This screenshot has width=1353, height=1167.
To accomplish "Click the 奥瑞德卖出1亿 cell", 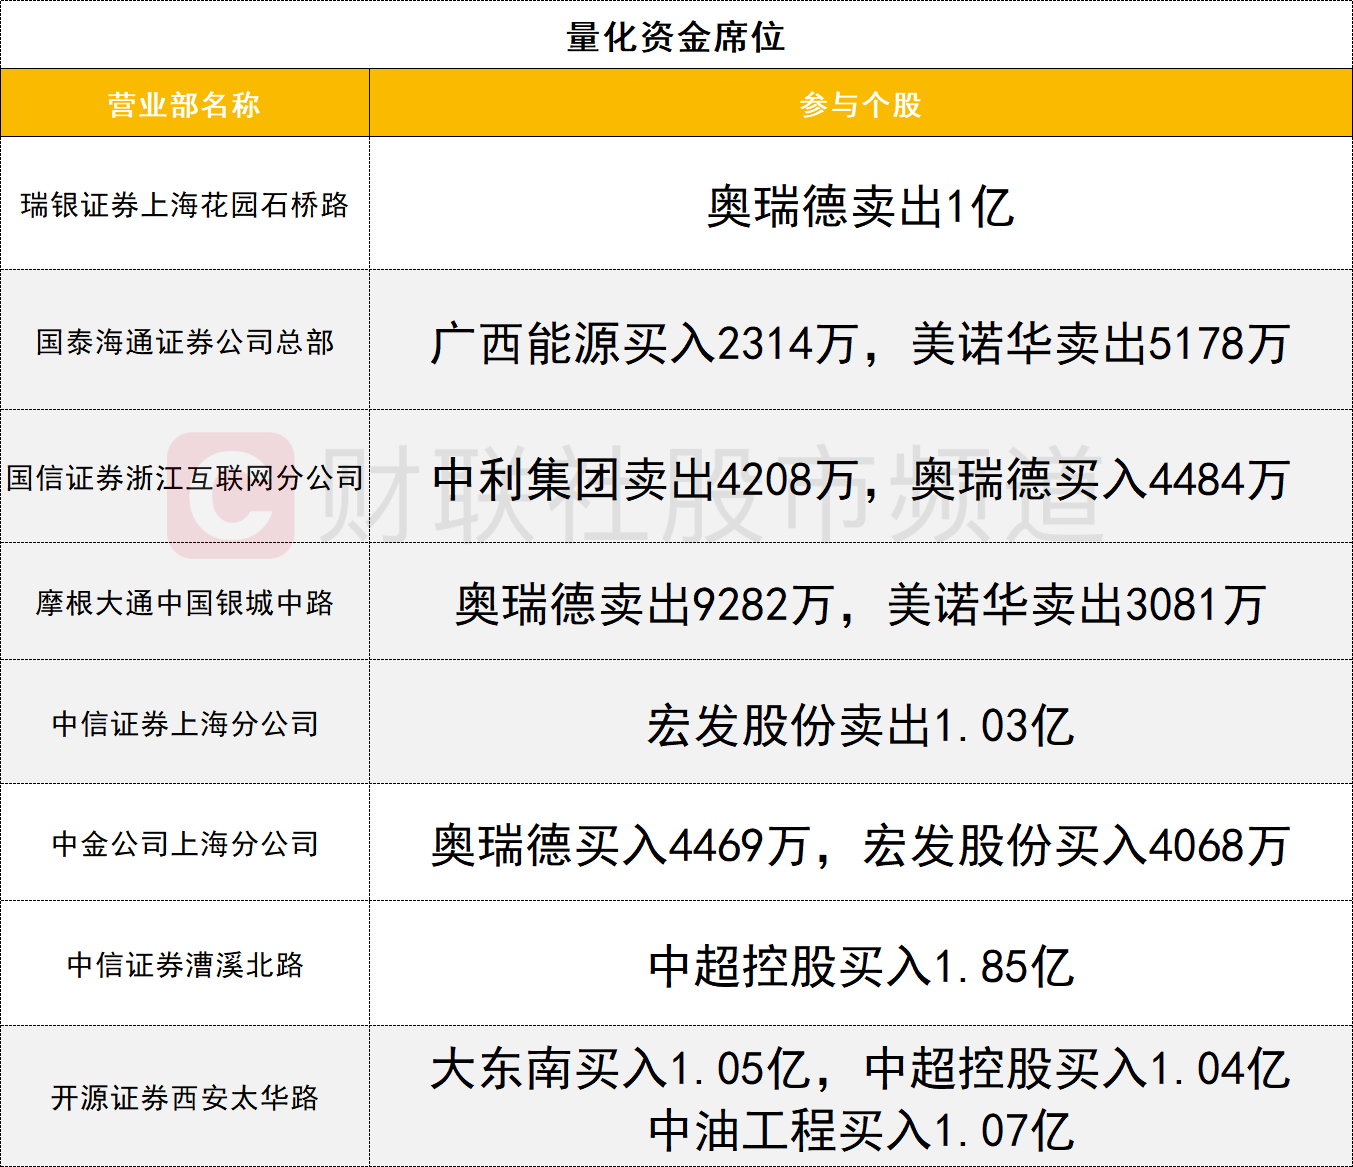I will 860,207.
